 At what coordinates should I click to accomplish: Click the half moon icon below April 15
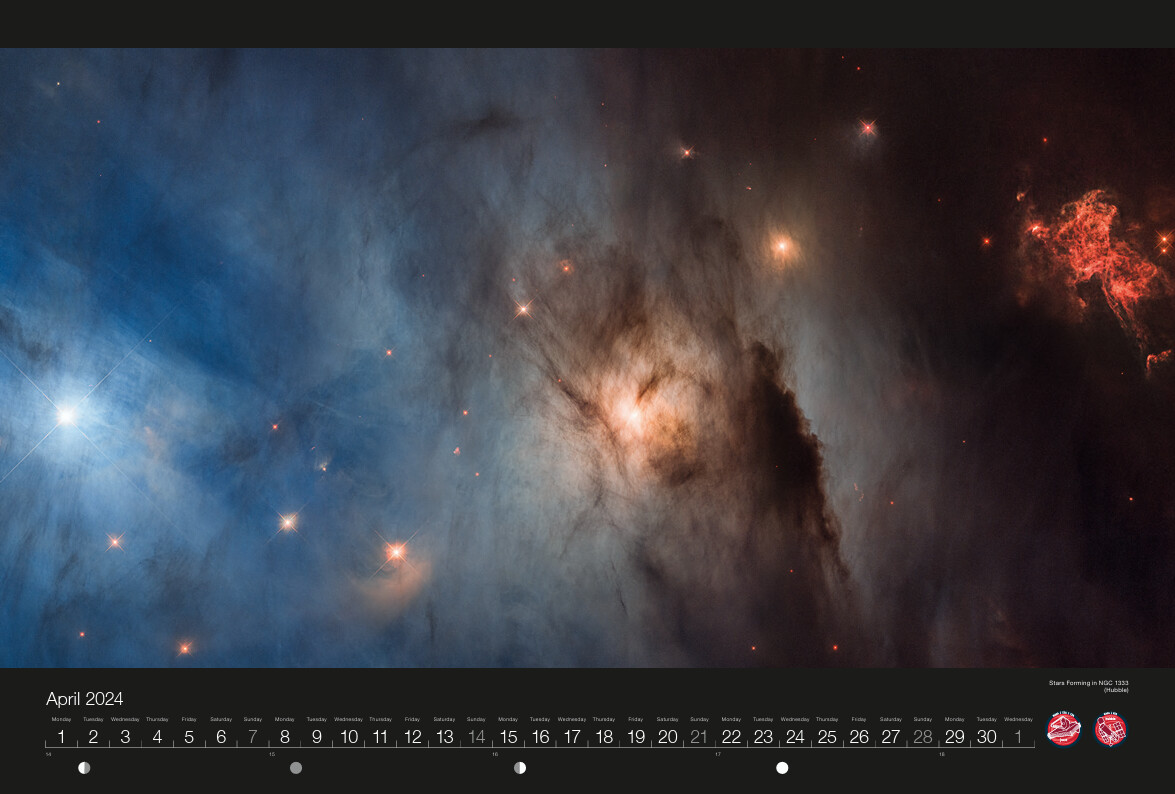(520, 768)
